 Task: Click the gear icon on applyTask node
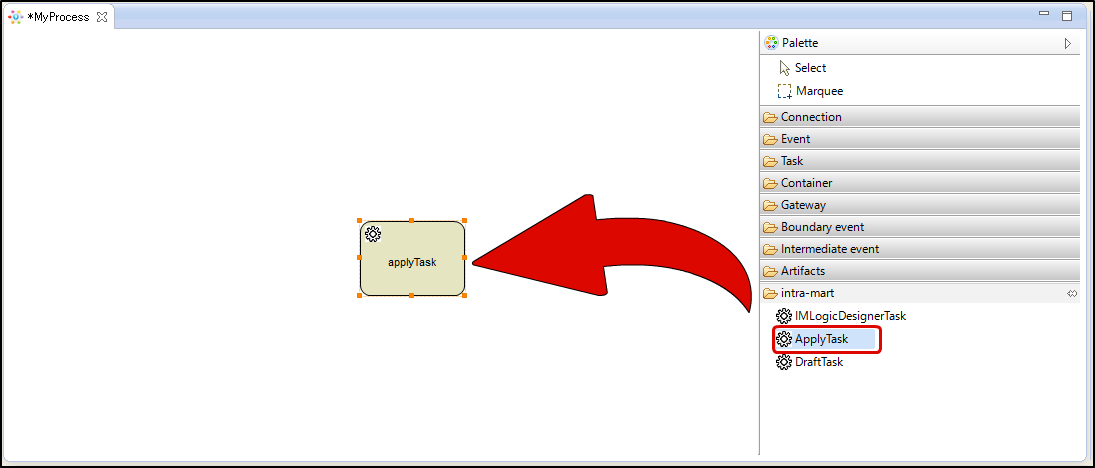coord(373,234)
